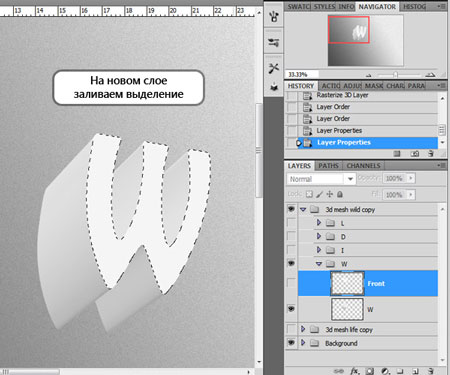Open the Opacity slider arrow

pos(411,178)
